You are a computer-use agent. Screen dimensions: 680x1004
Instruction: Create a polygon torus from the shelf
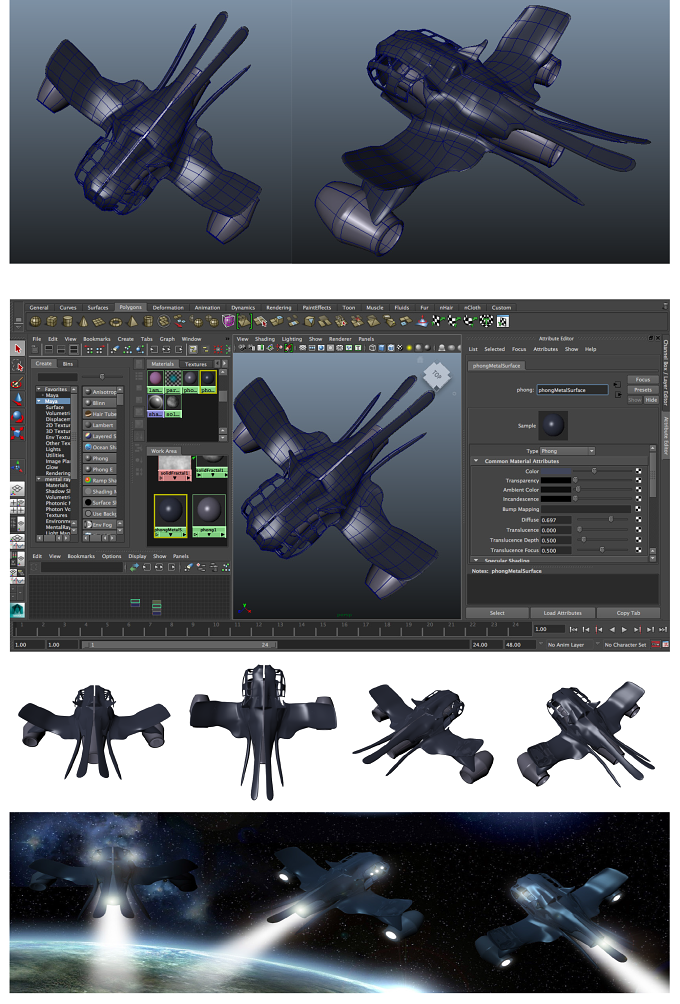[116, 321]
